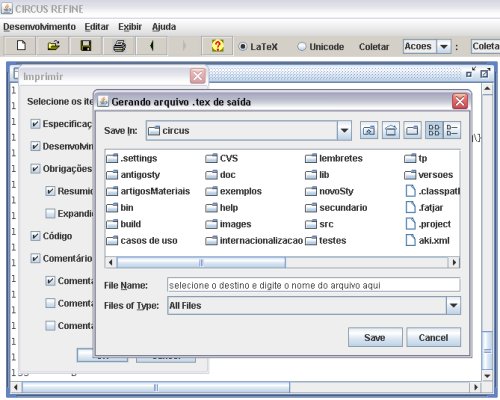Click the file list horizontal scrollbar thumb
The height and width of the screenshot is (400, 500).
201,263
